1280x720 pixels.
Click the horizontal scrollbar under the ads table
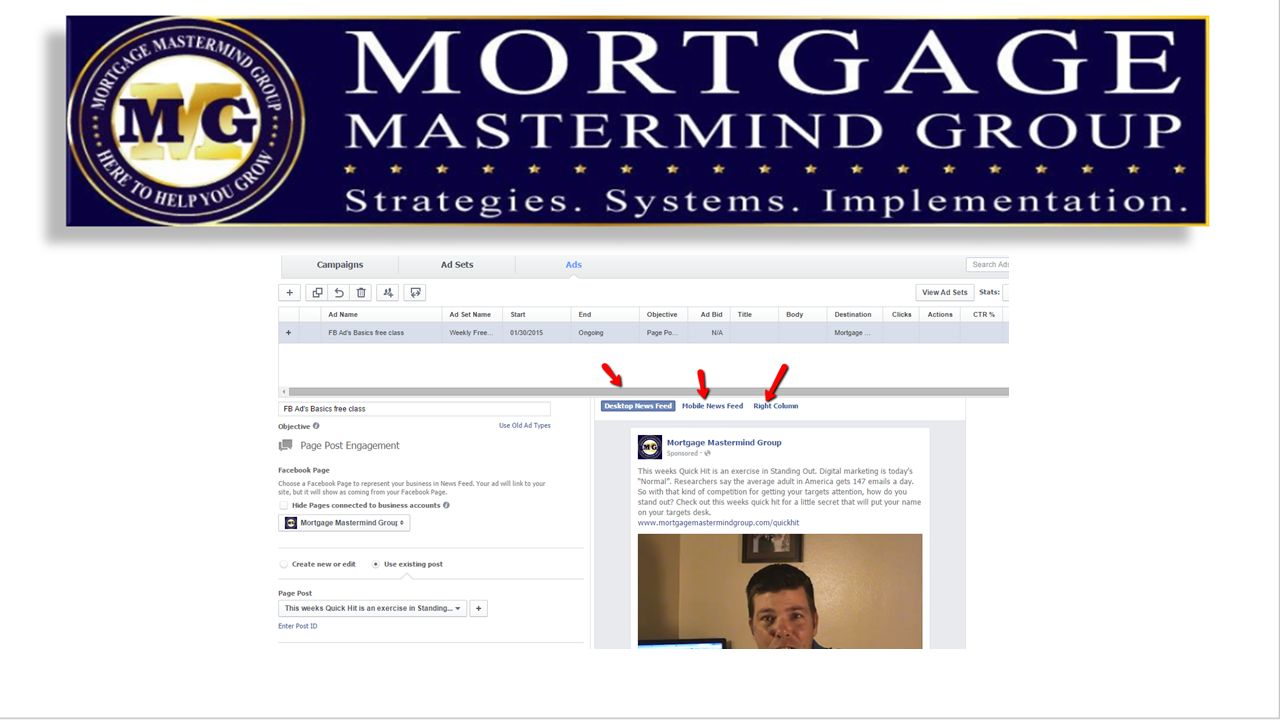pyautogui.click(x=648, y=392)
